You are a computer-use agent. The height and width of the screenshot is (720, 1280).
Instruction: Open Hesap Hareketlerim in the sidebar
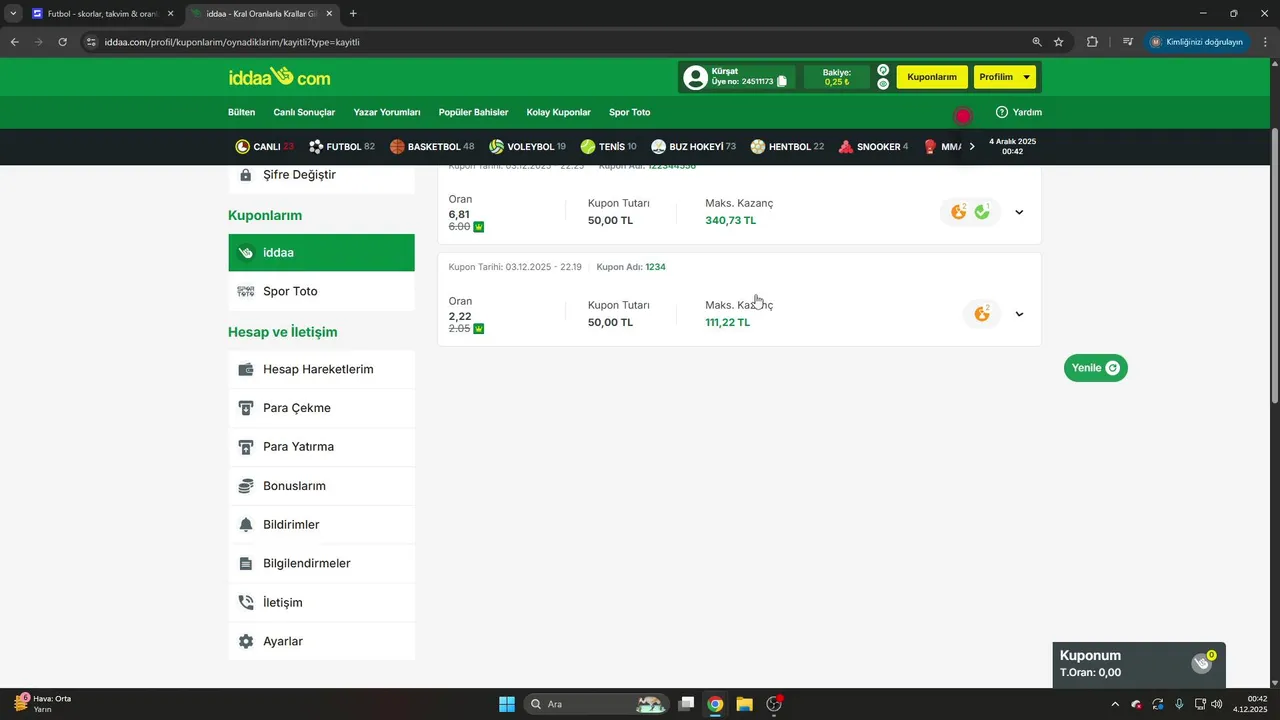point(321,369)
